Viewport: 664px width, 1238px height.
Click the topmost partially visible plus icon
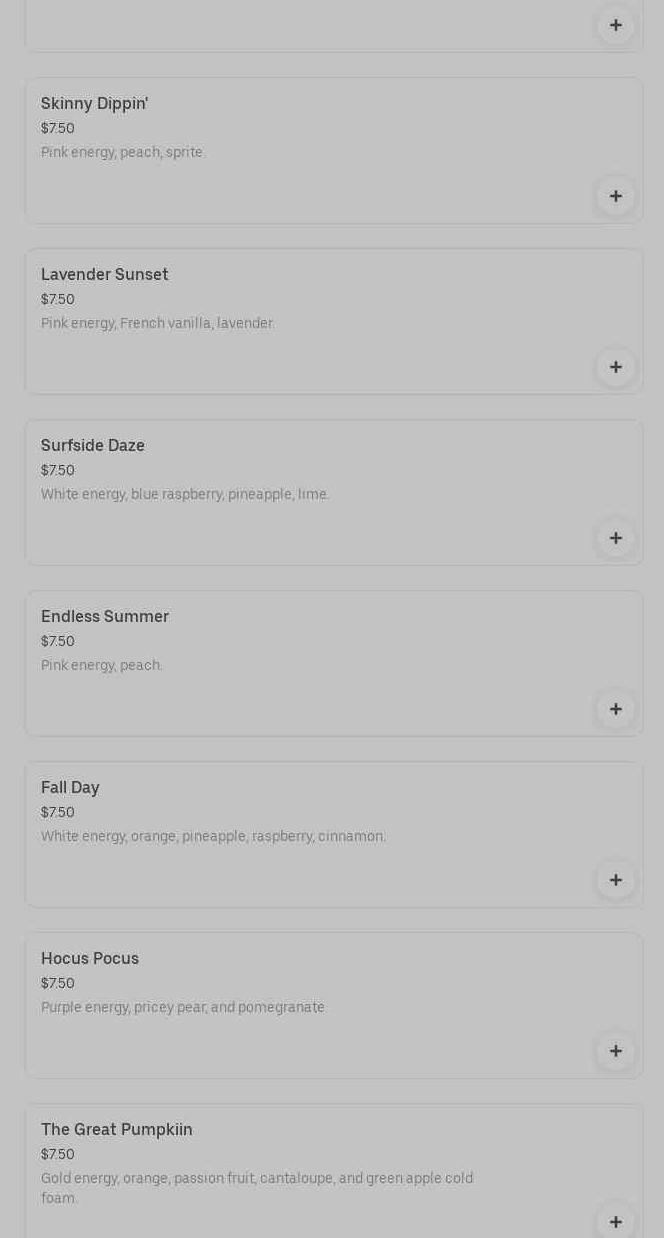615,25
